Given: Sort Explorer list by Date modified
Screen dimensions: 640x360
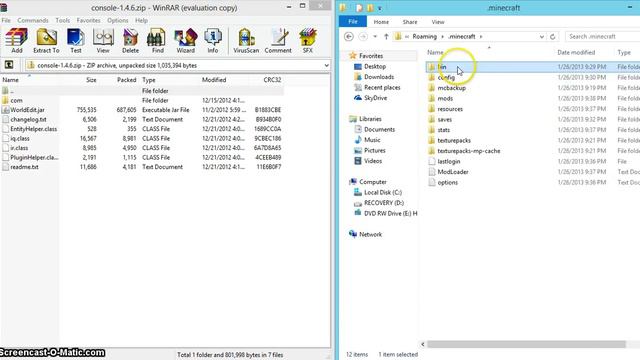Looking at the screenshot, I should [x=576, y=52].
